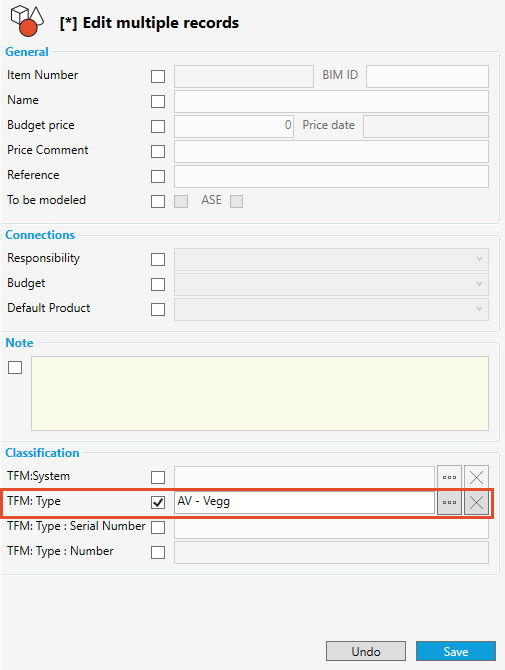Check the To be modeled checkbox

(x=158, y=201)
